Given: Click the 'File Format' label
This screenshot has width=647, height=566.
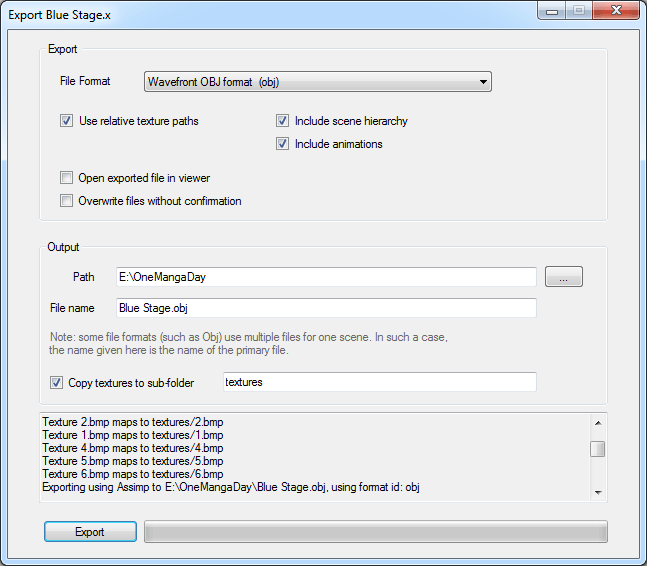Looking at the screenshot, I should 85,81.
